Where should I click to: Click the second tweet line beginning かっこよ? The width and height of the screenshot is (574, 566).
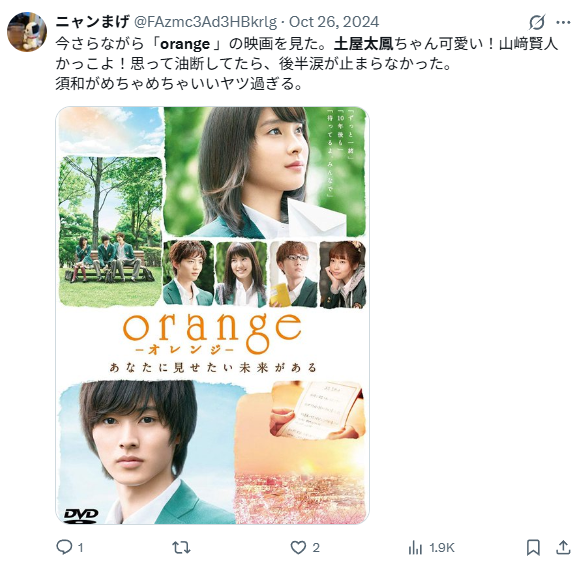pyautogui.click(x=253, y=64)
